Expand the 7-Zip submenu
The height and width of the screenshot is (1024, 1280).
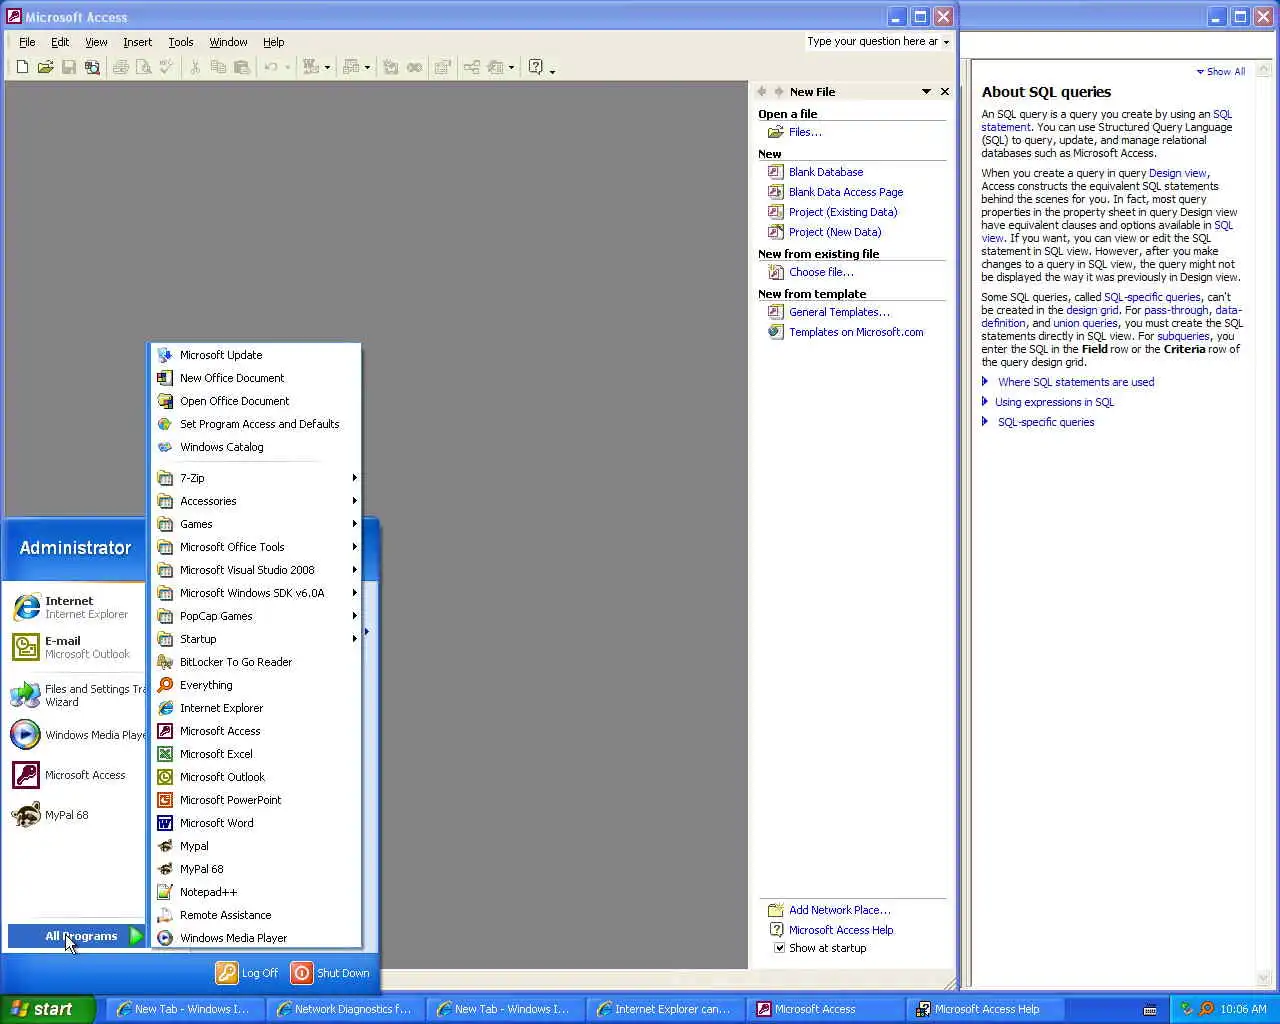256,478
